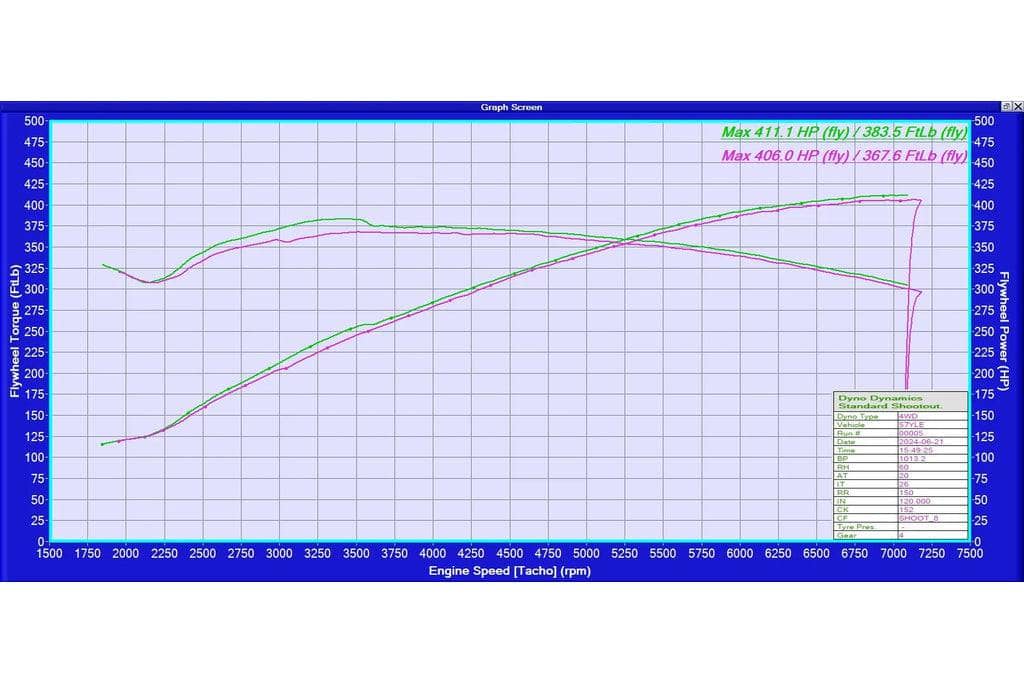Viewport: 1024px width, 683px height.
Task: Click the 4500 rpm axis label
Action: (509, 554)
